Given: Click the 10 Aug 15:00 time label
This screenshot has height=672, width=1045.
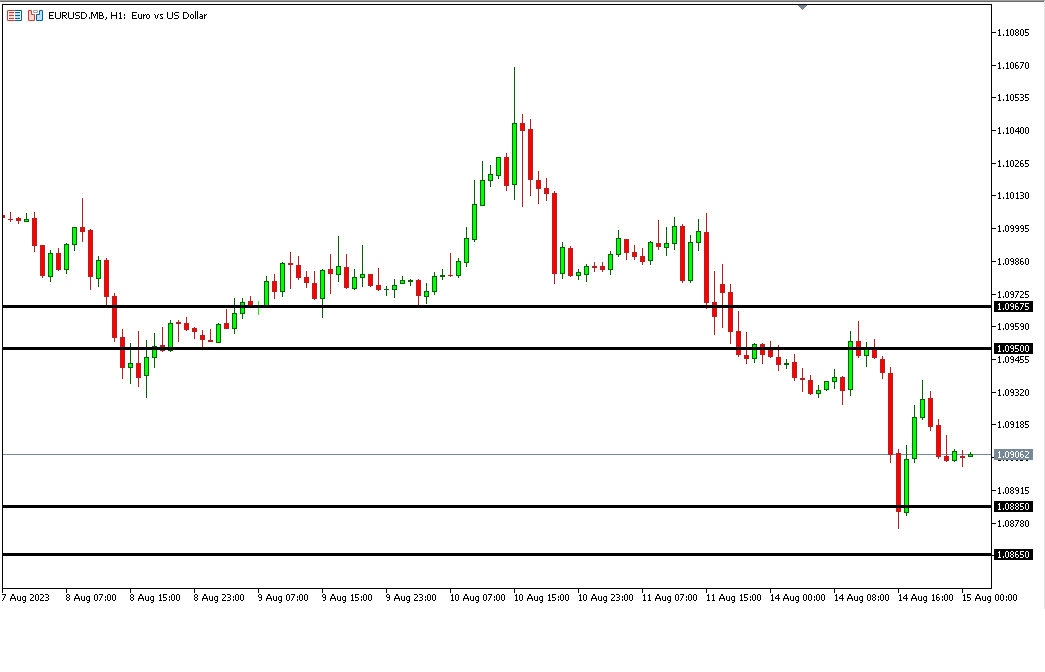Looking at the screenshot, I should (542, 598).
